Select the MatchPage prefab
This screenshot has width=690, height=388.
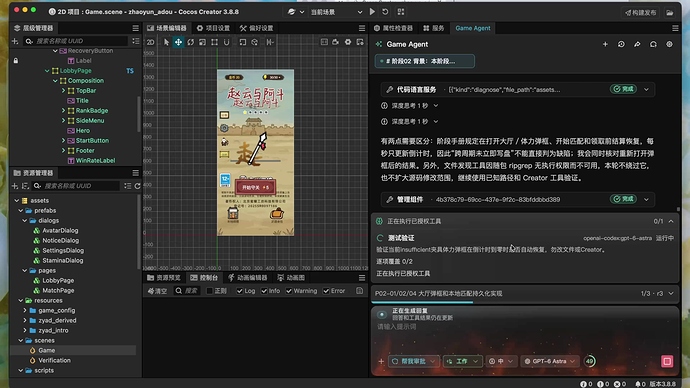(x=58, y=290)
